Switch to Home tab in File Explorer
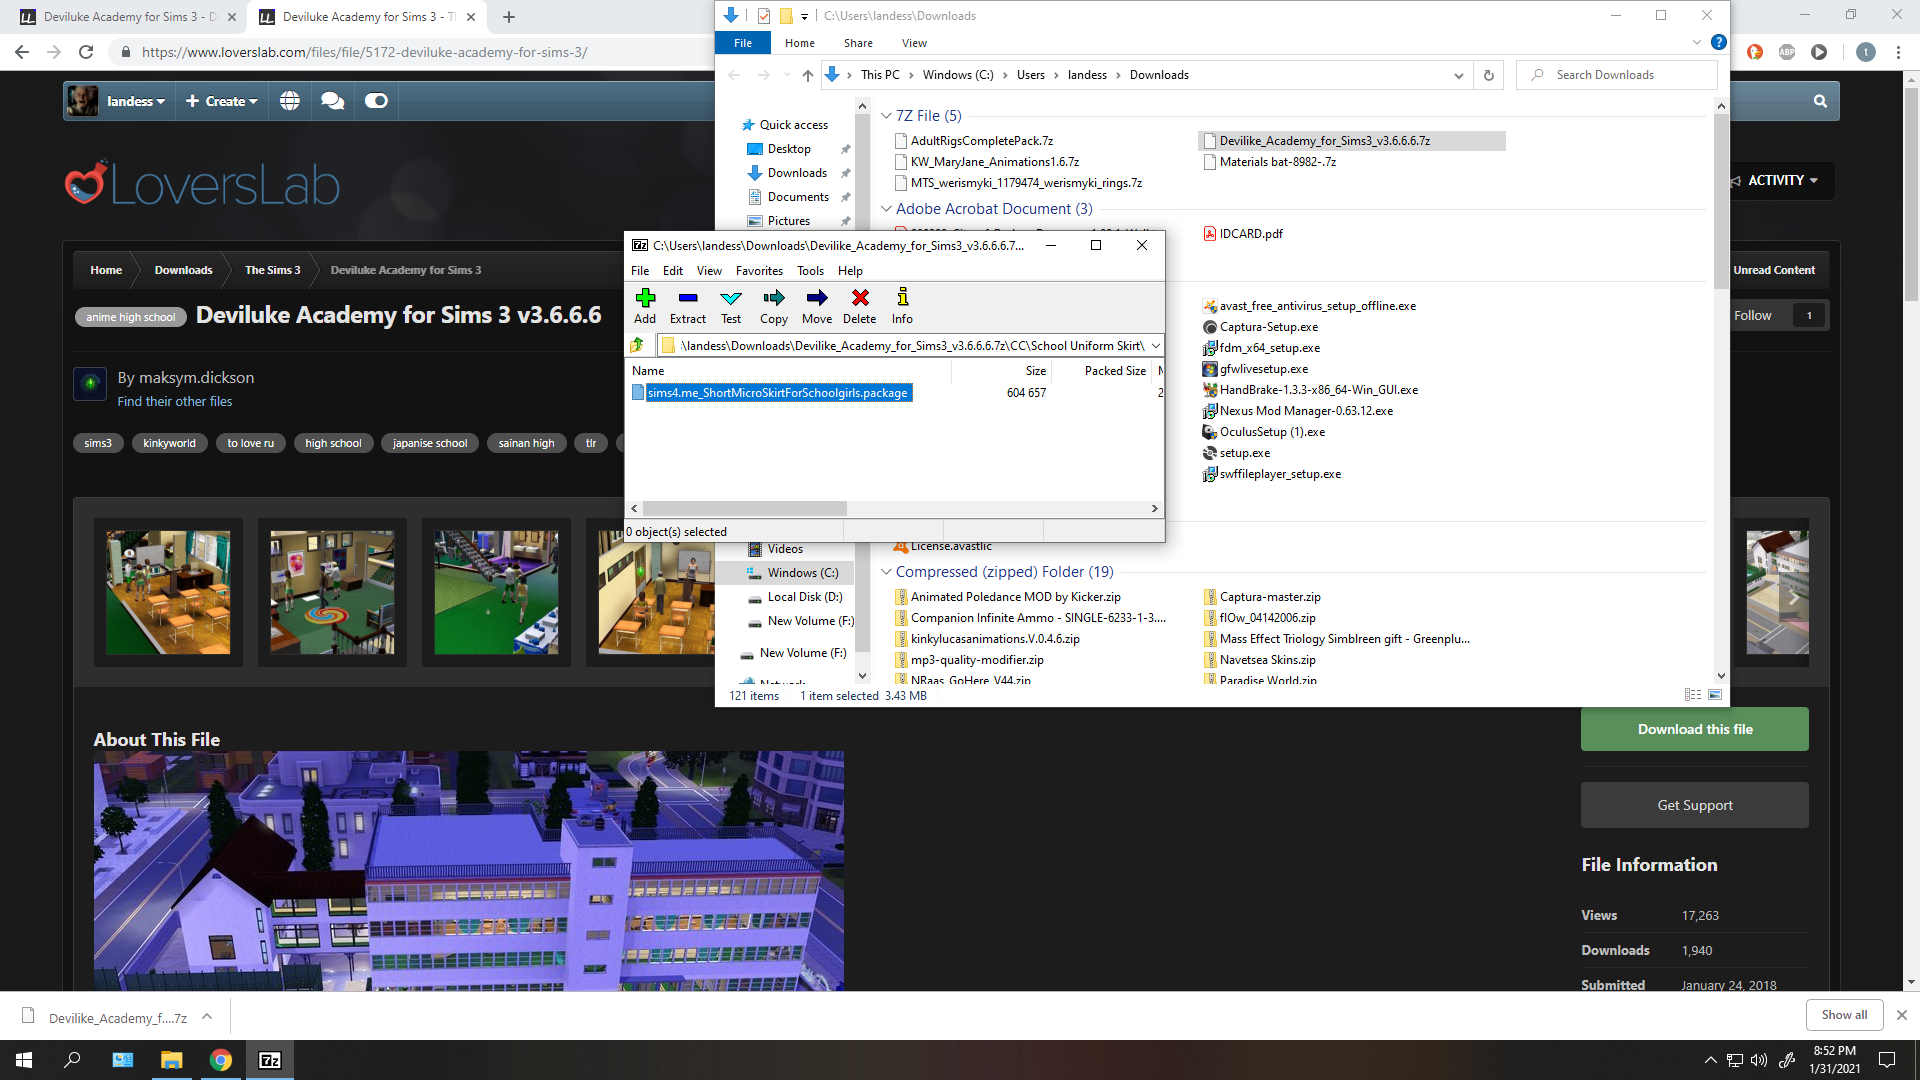The image size is (1920, 1080). [800, 43]
